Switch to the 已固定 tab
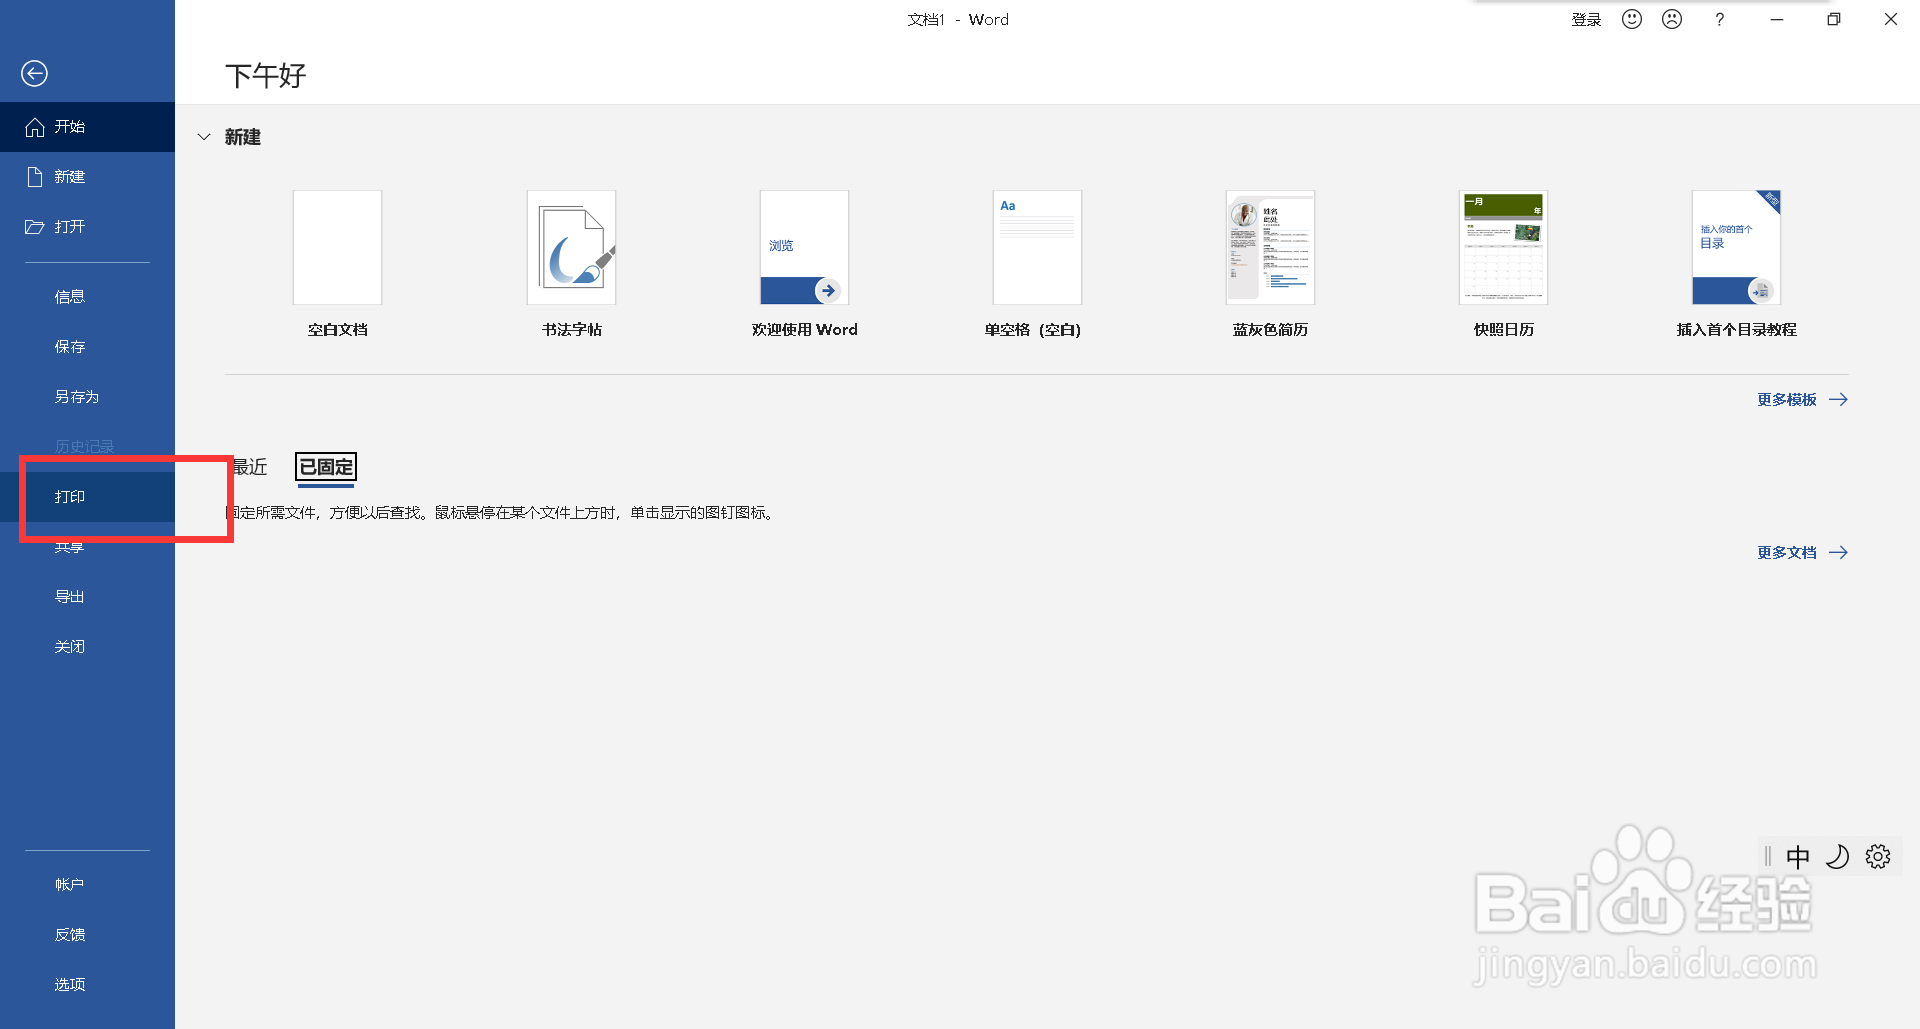The height and width of the screenshot is (1029, 1920). (x=326, y=467)
